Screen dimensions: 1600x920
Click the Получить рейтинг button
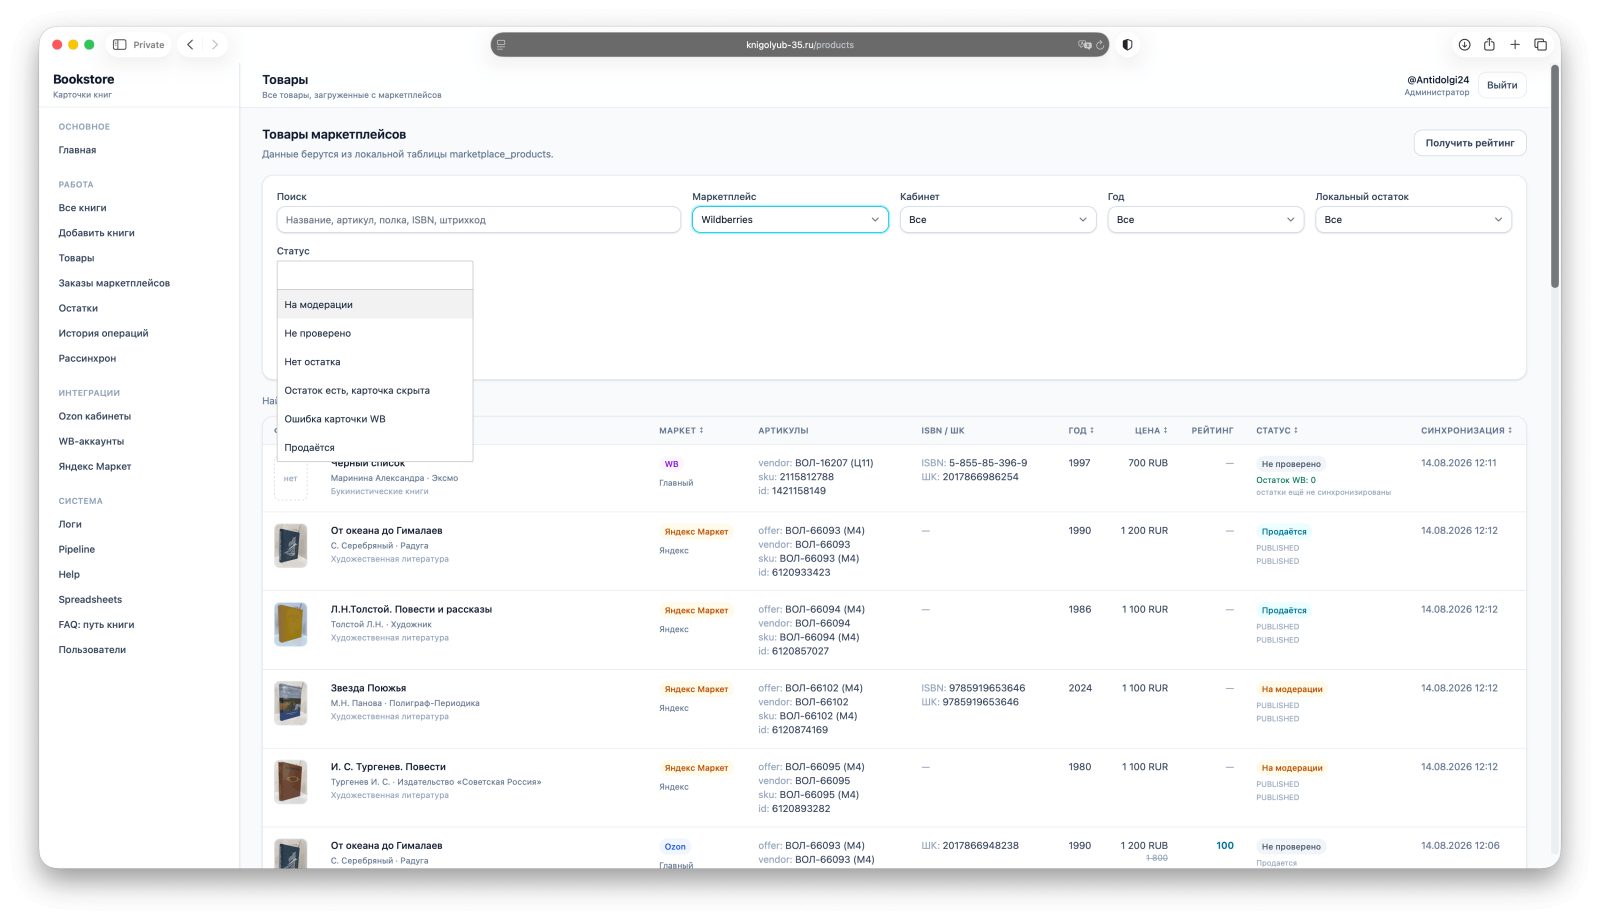click(1469, 143)
